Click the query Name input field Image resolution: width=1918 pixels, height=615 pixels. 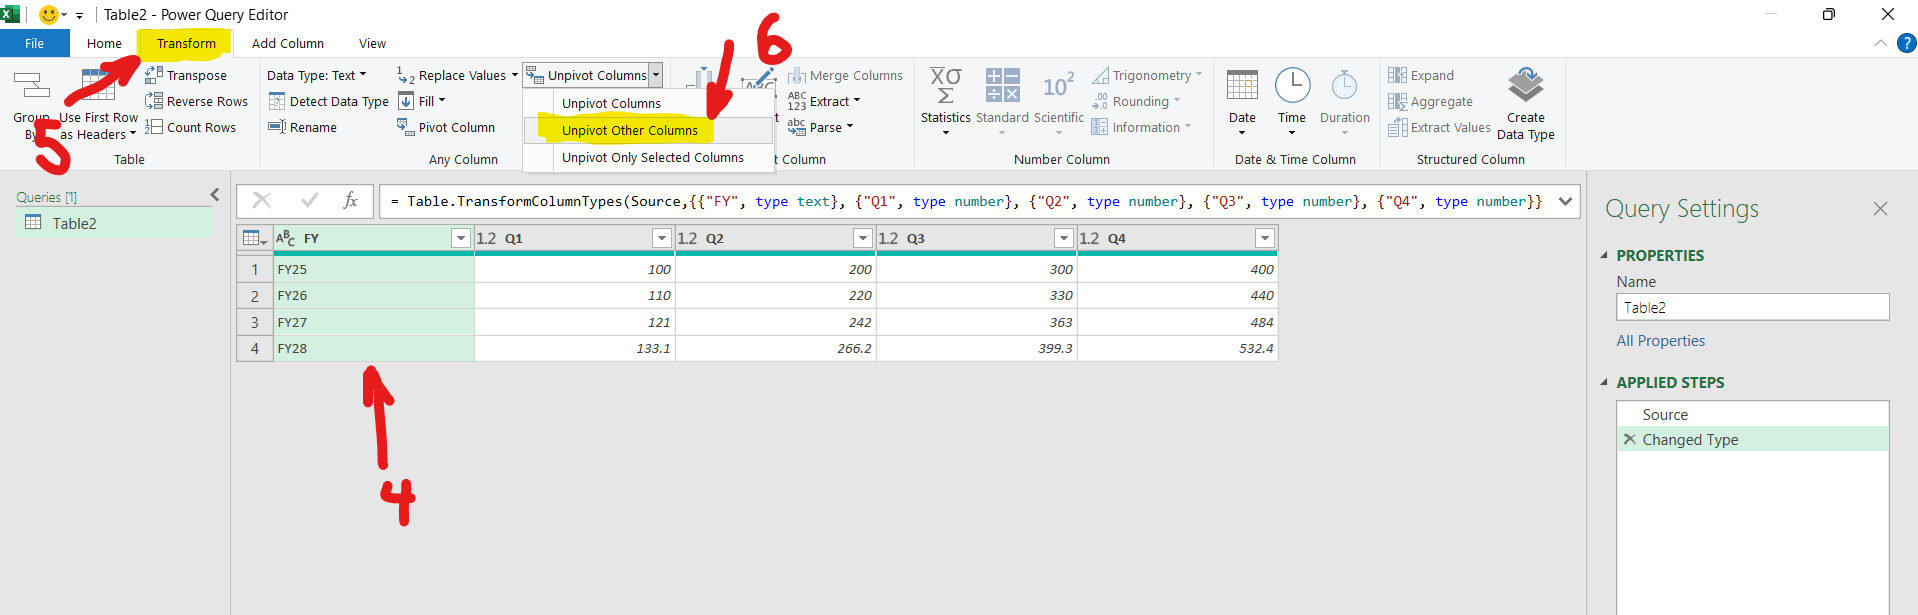(1752, 307)
